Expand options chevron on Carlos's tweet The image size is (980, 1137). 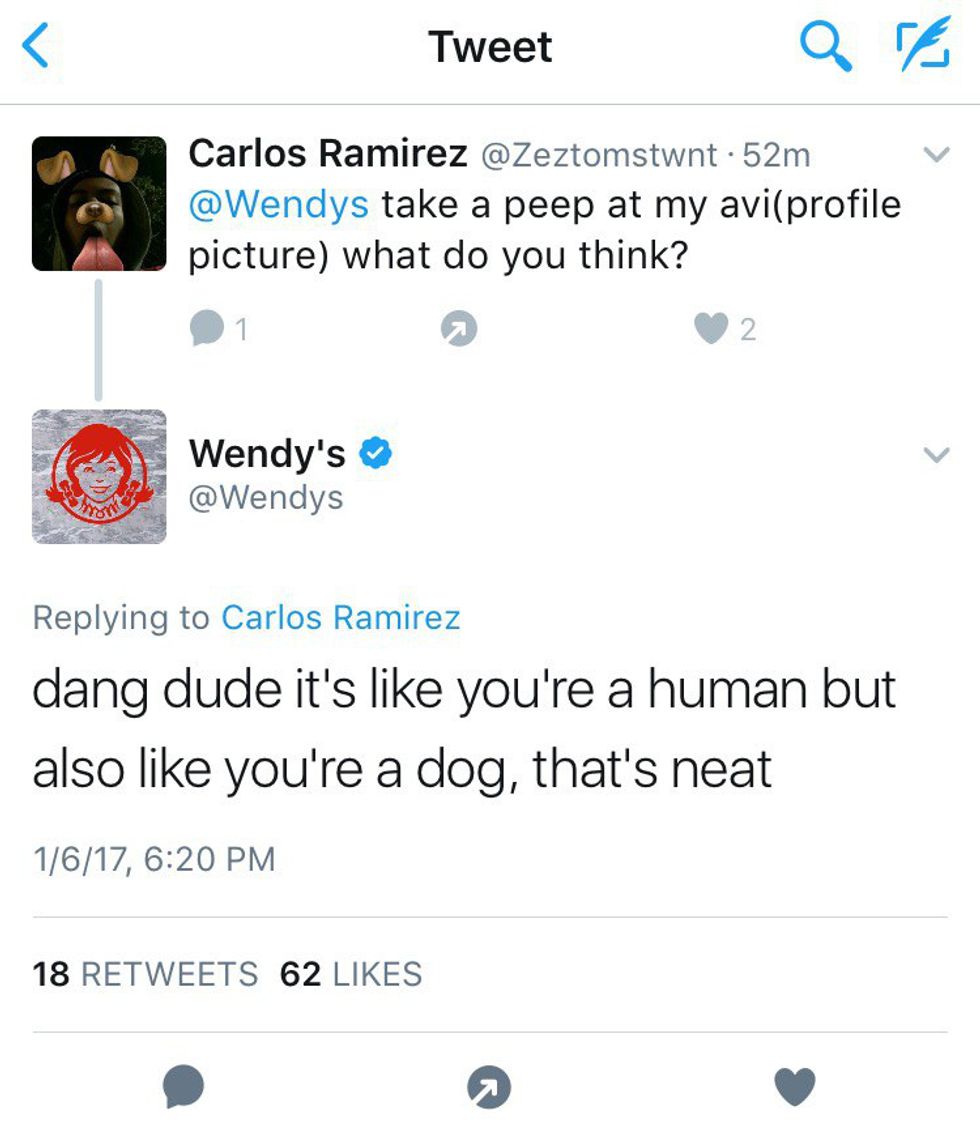[x=934, y=155]
